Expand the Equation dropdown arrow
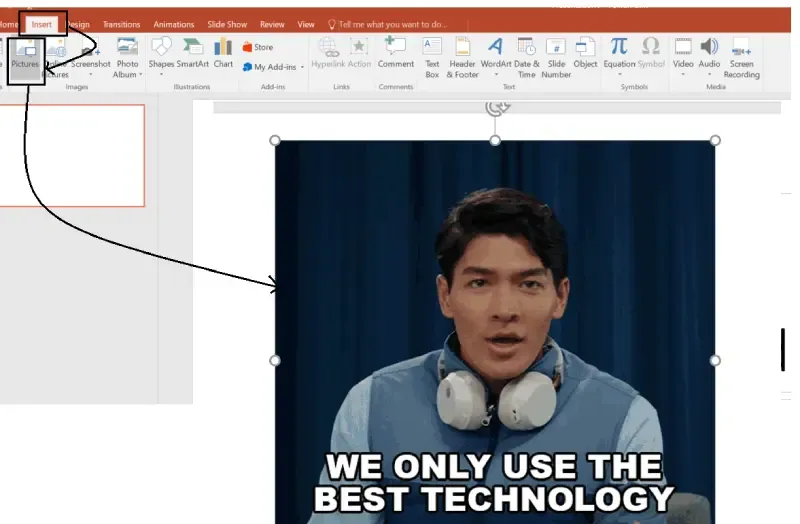This screenshot has height=524, width=800. click(619, 74)
